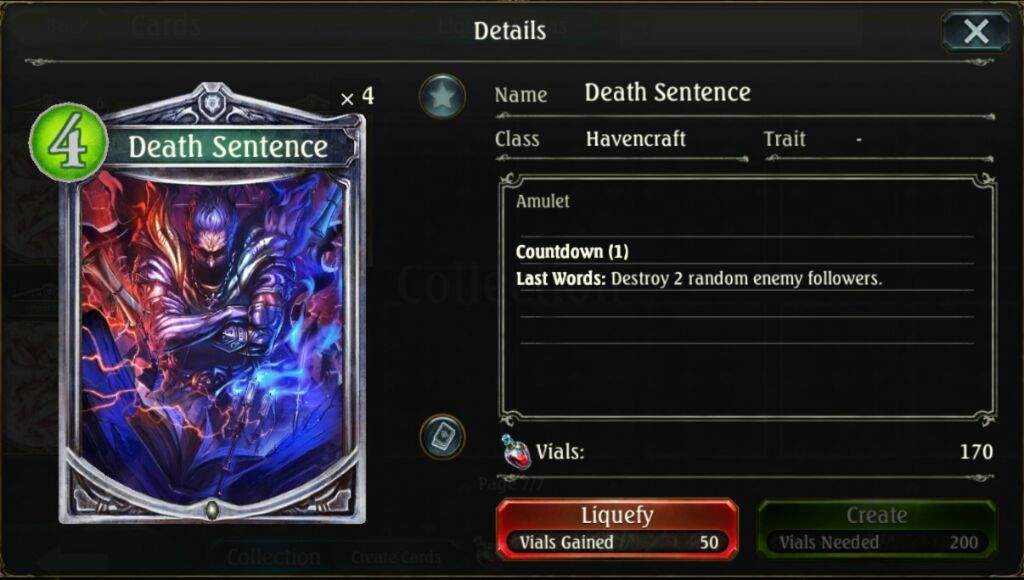
Task: Select the Death Sentence card name banner
Action: point(228,147)
